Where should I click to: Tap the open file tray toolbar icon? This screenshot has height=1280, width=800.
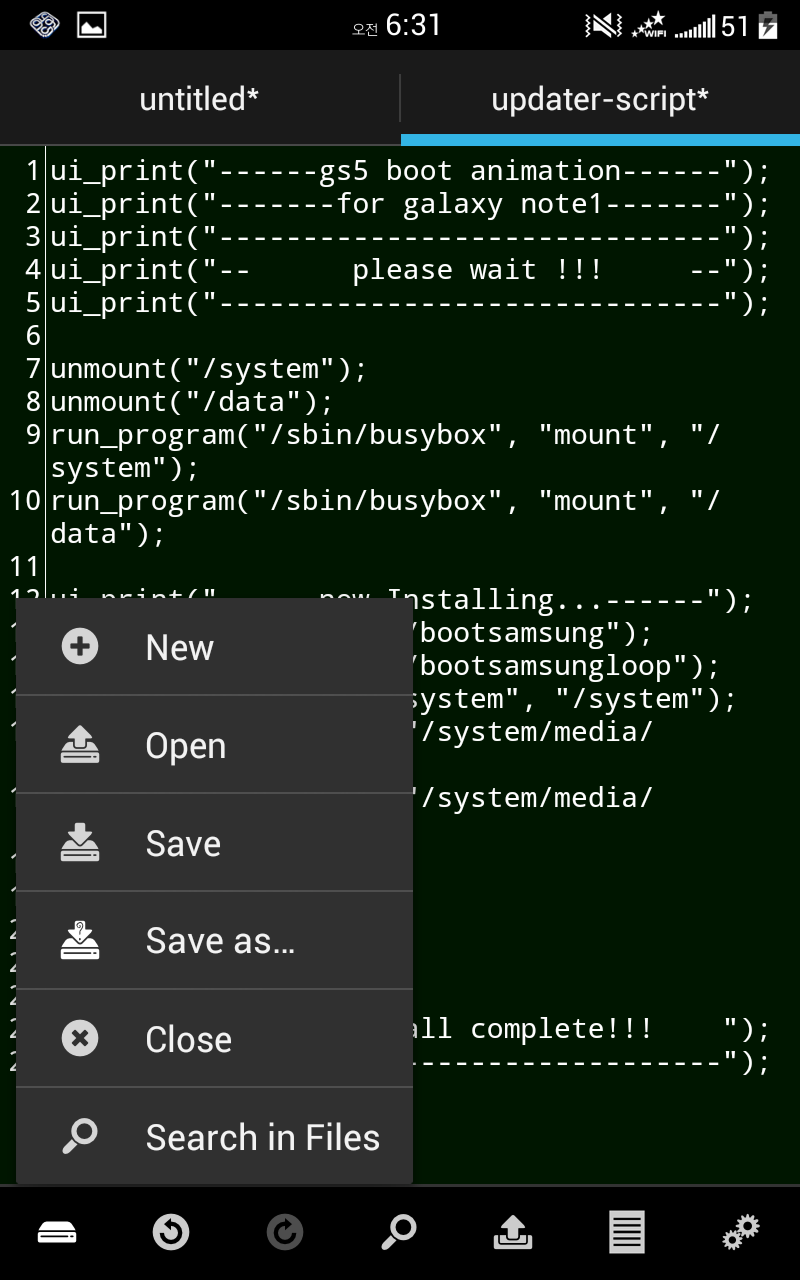[x=513, y=1233]
